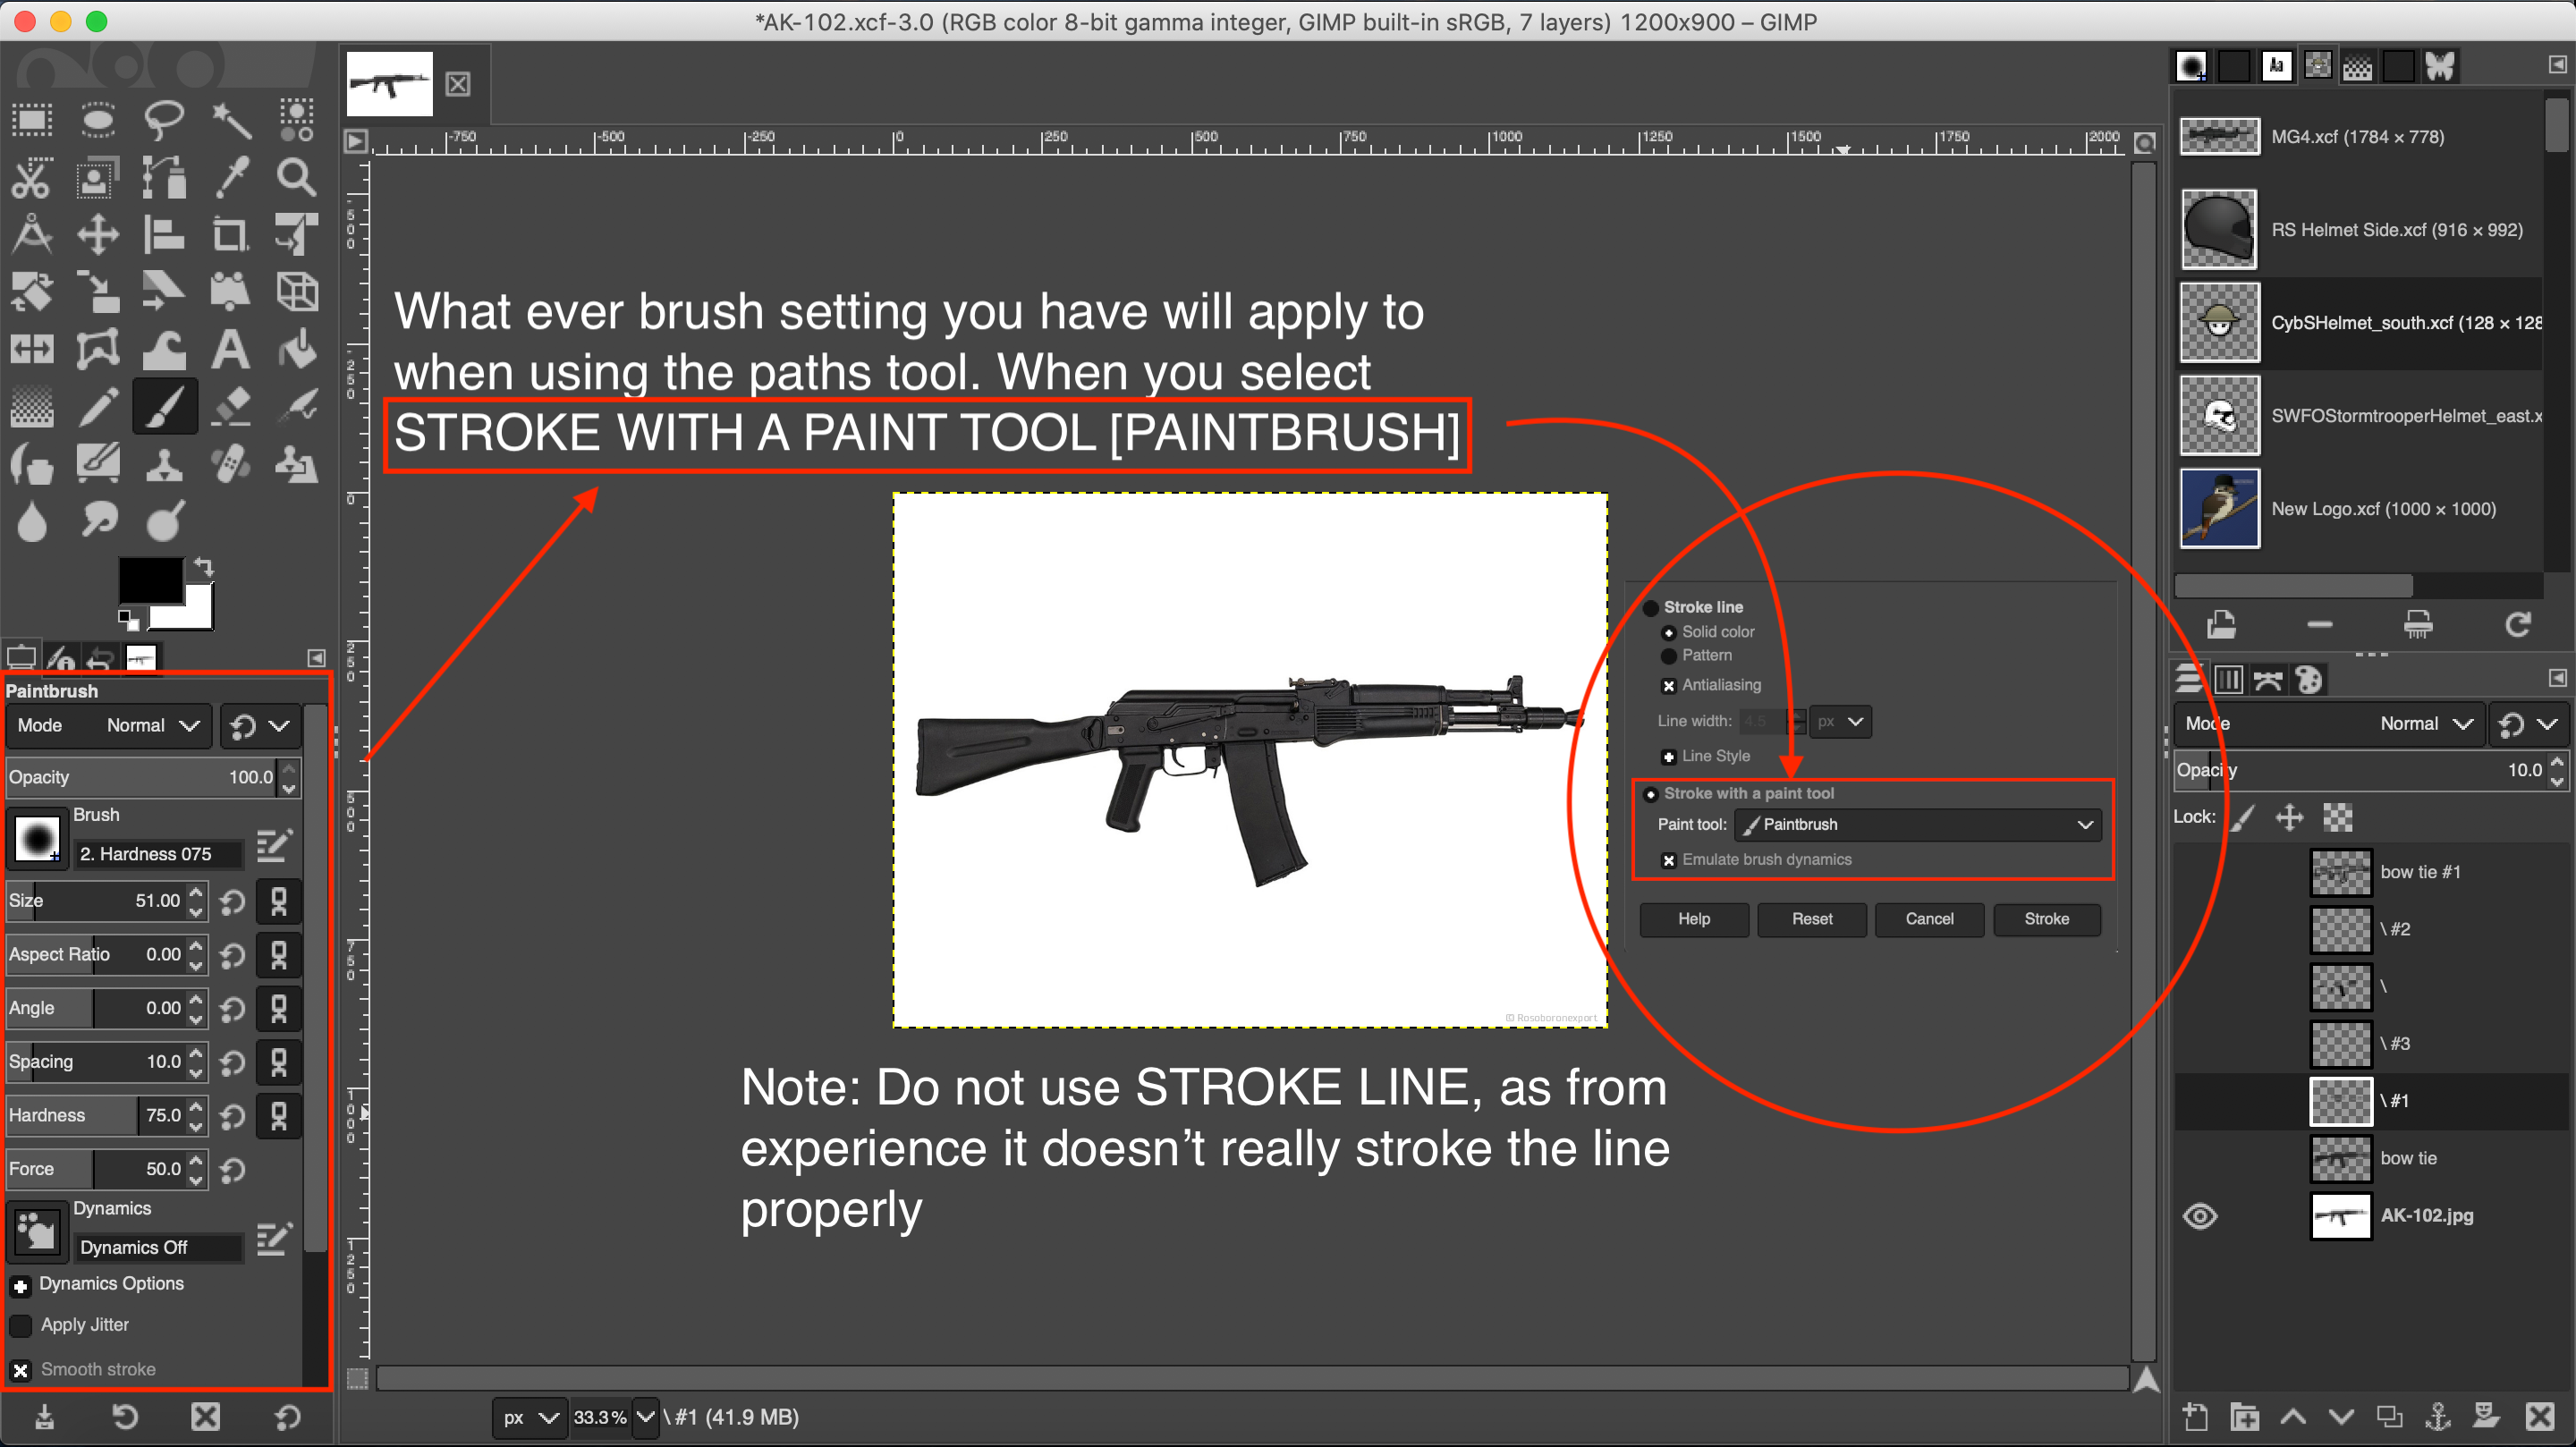Toggle the Smooth stroke checkbox
Screen dimensions: 2576x1447
pyautogui.click(x=21, y=1370)
